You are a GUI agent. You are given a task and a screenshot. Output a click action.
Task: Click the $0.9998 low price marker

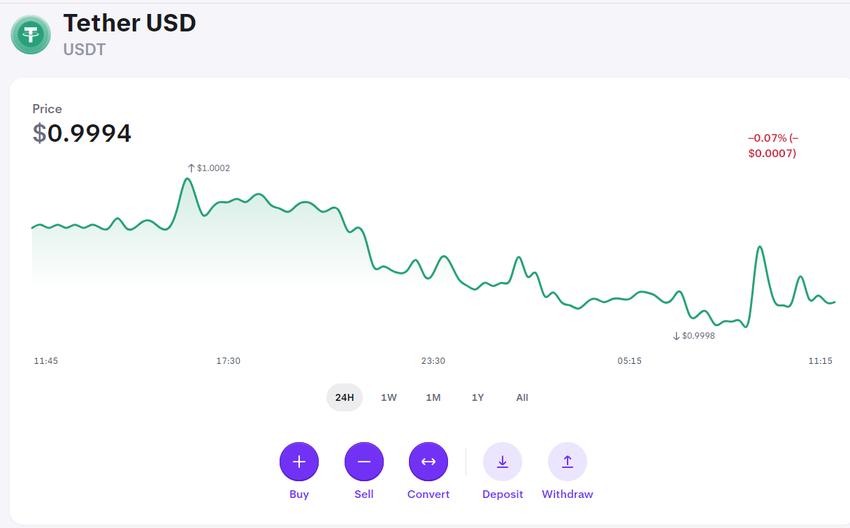[694, 336]
